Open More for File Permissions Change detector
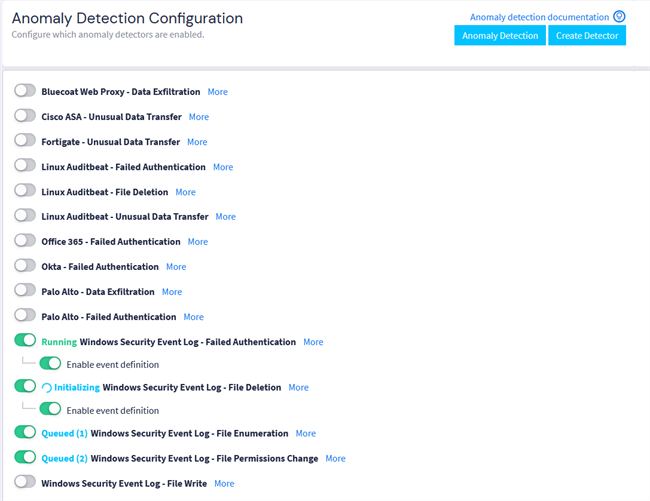The image size is (650, 501). coord(335,459)
